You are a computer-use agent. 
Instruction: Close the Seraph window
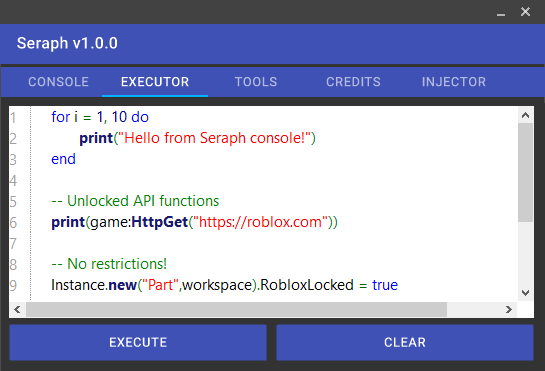pos(525,12)
